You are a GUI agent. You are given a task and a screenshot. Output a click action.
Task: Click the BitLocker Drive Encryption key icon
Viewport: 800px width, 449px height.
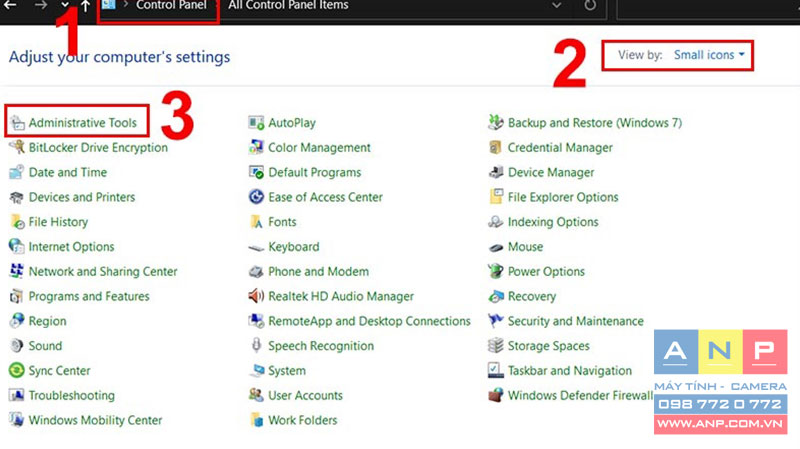(x=17, y=147)
